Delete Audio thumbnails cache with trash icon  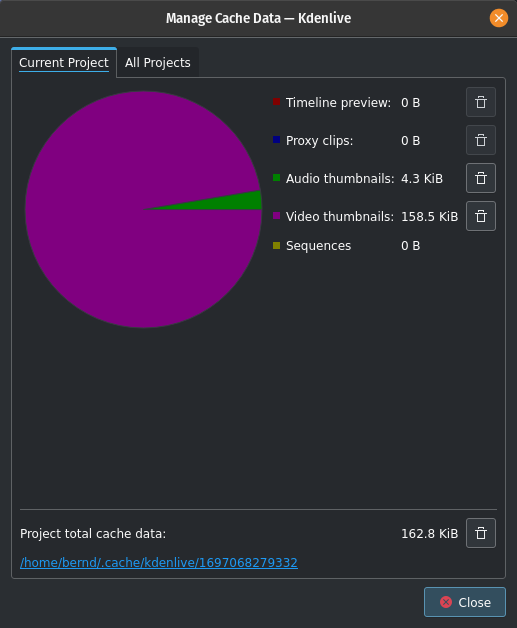[x=481, y=178]
